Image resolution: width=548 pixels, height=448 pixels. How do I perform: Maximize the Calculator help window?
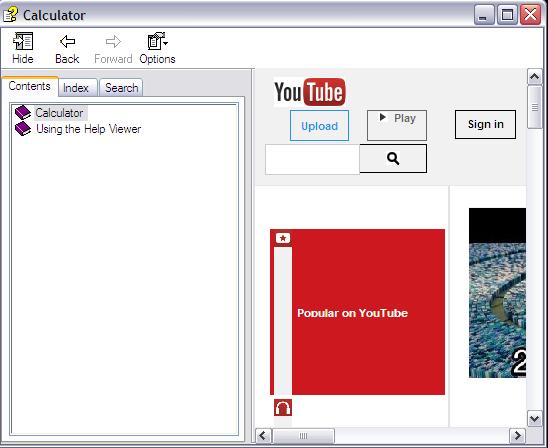coord(507,15)
